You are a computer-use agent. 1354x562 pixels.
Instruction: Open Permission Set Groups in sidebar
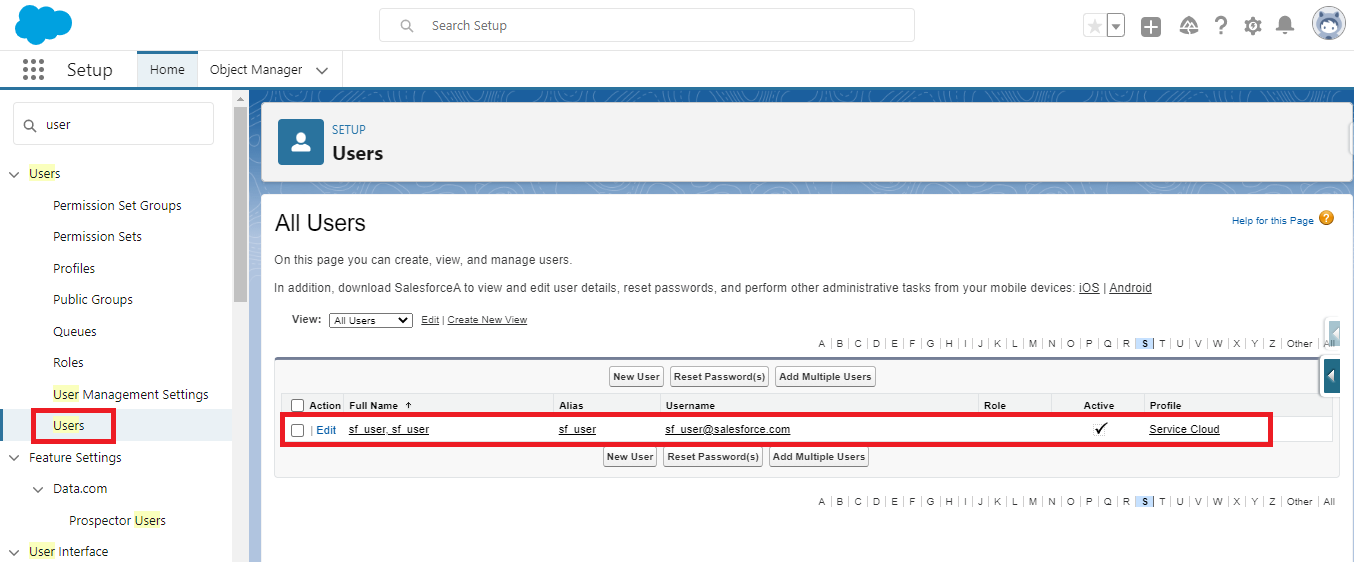coord(117,205)
